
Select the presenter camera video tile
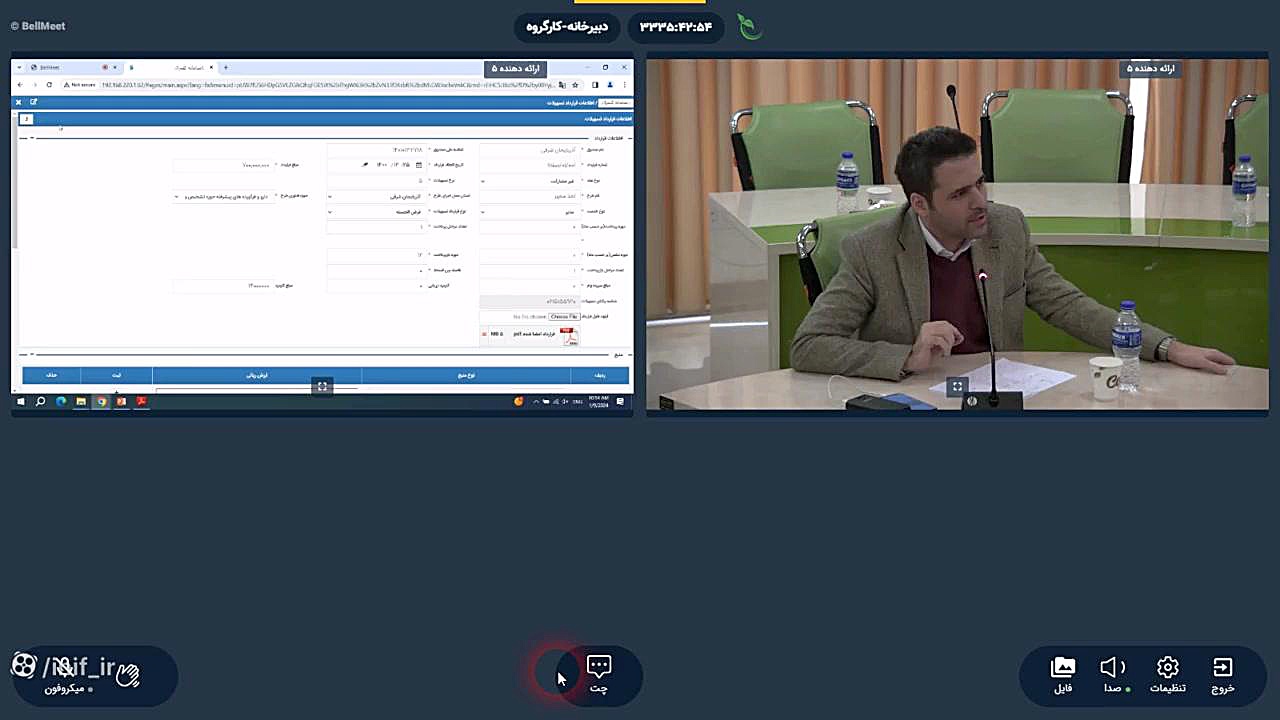[x=957, y=235]
